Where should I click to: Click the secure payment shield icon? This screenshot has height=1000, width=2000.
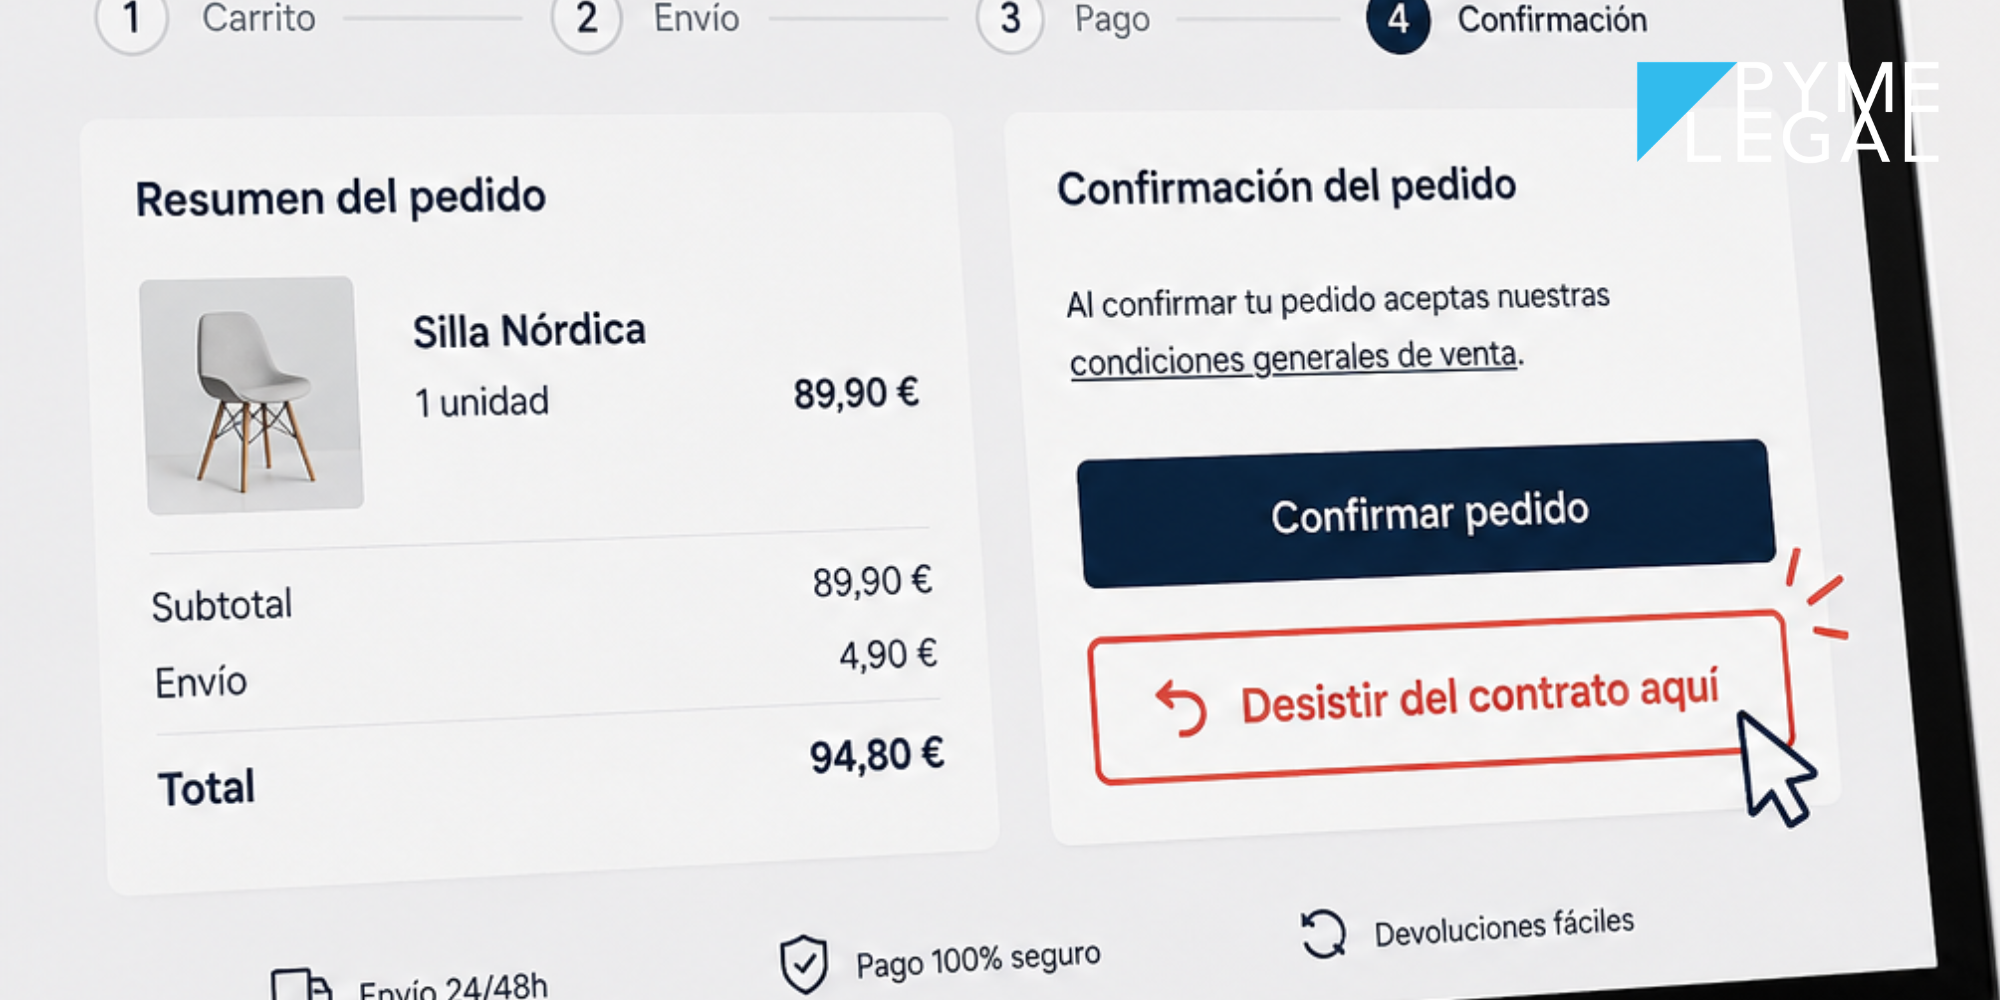(x=803, y=964)
